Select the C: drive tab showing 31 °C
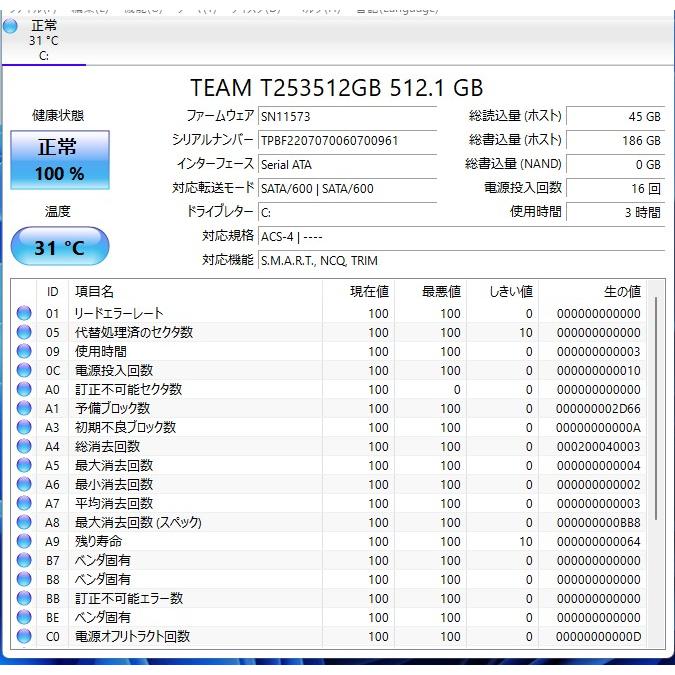This screenshot has height=675, width=675. coord(44,40)
